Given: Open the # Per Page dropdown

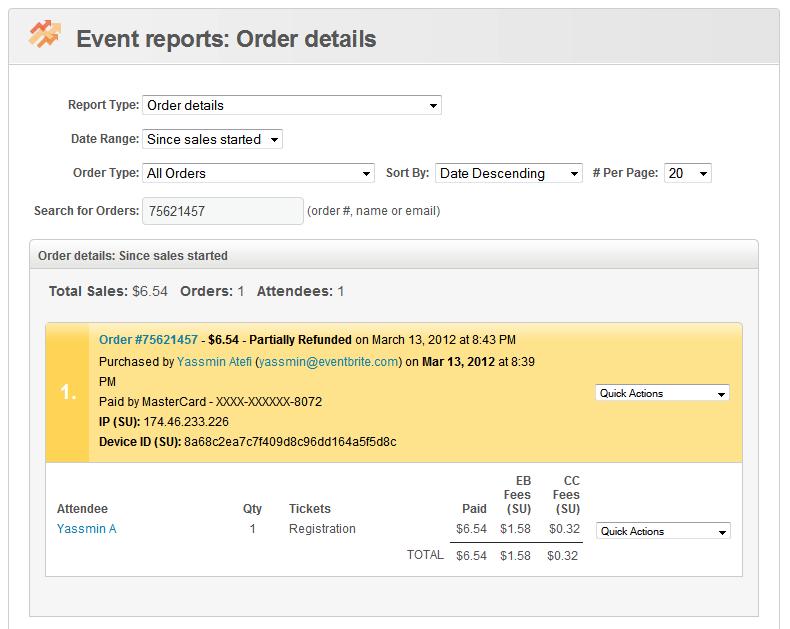Looking at the screenshot, I should click(x=688, y=173).
